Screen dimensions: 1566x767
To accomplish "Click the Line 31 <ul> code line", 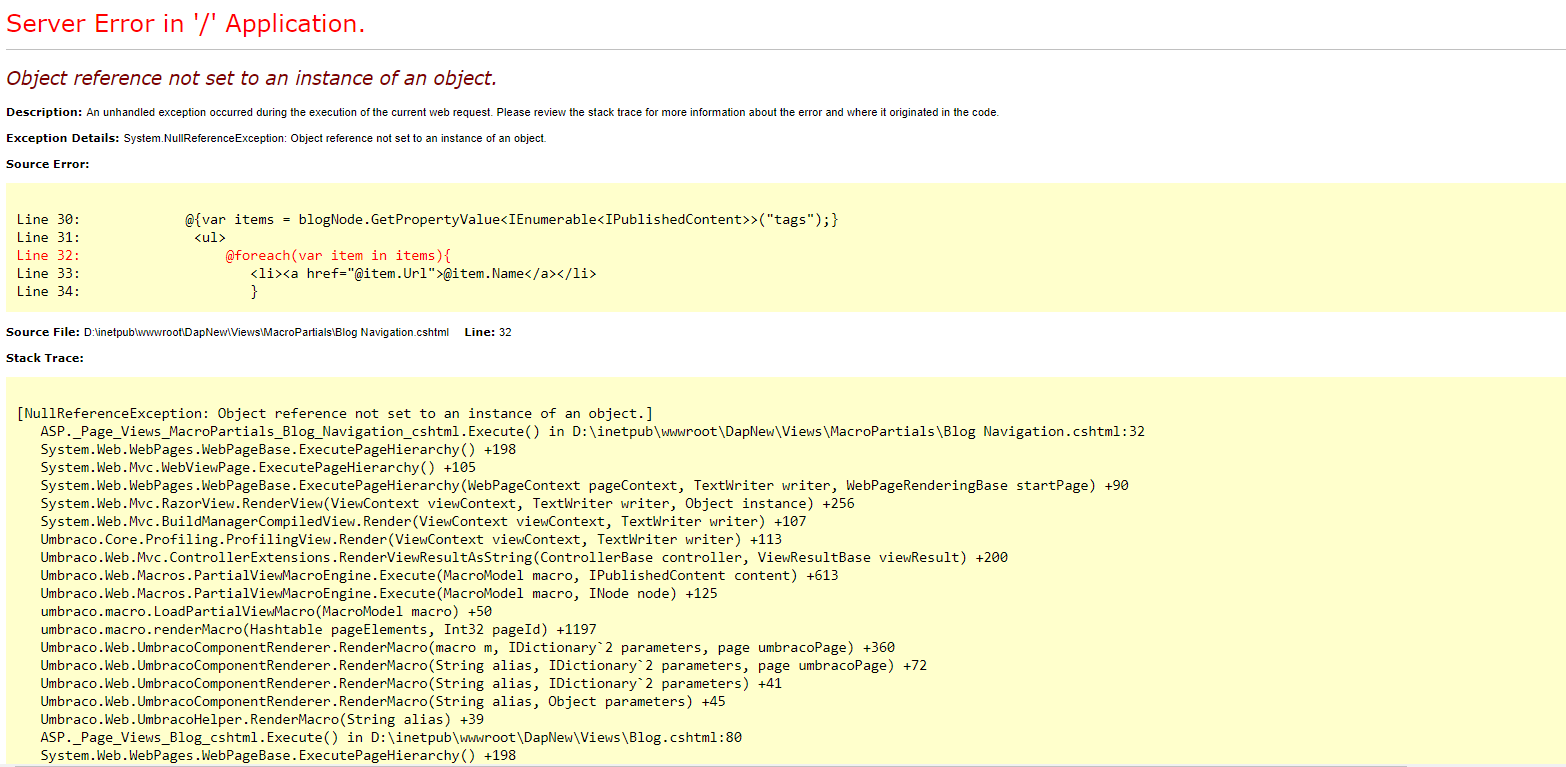I will point(209,237).
